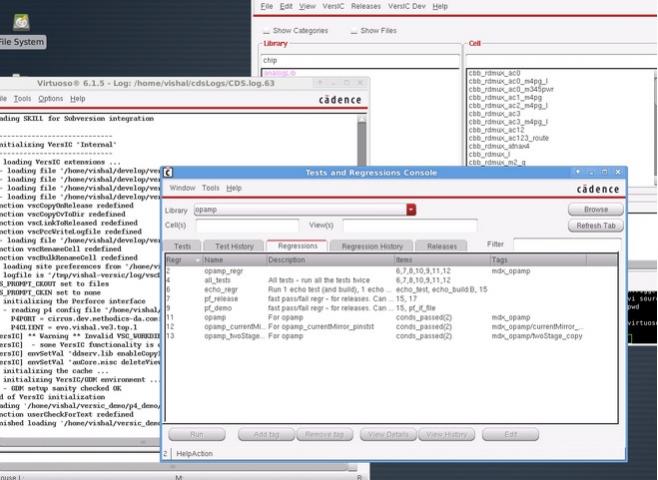Open Tools menu in Tests and Regressions Console
This screenshot has height=480, width=658.
pos(211,188)
